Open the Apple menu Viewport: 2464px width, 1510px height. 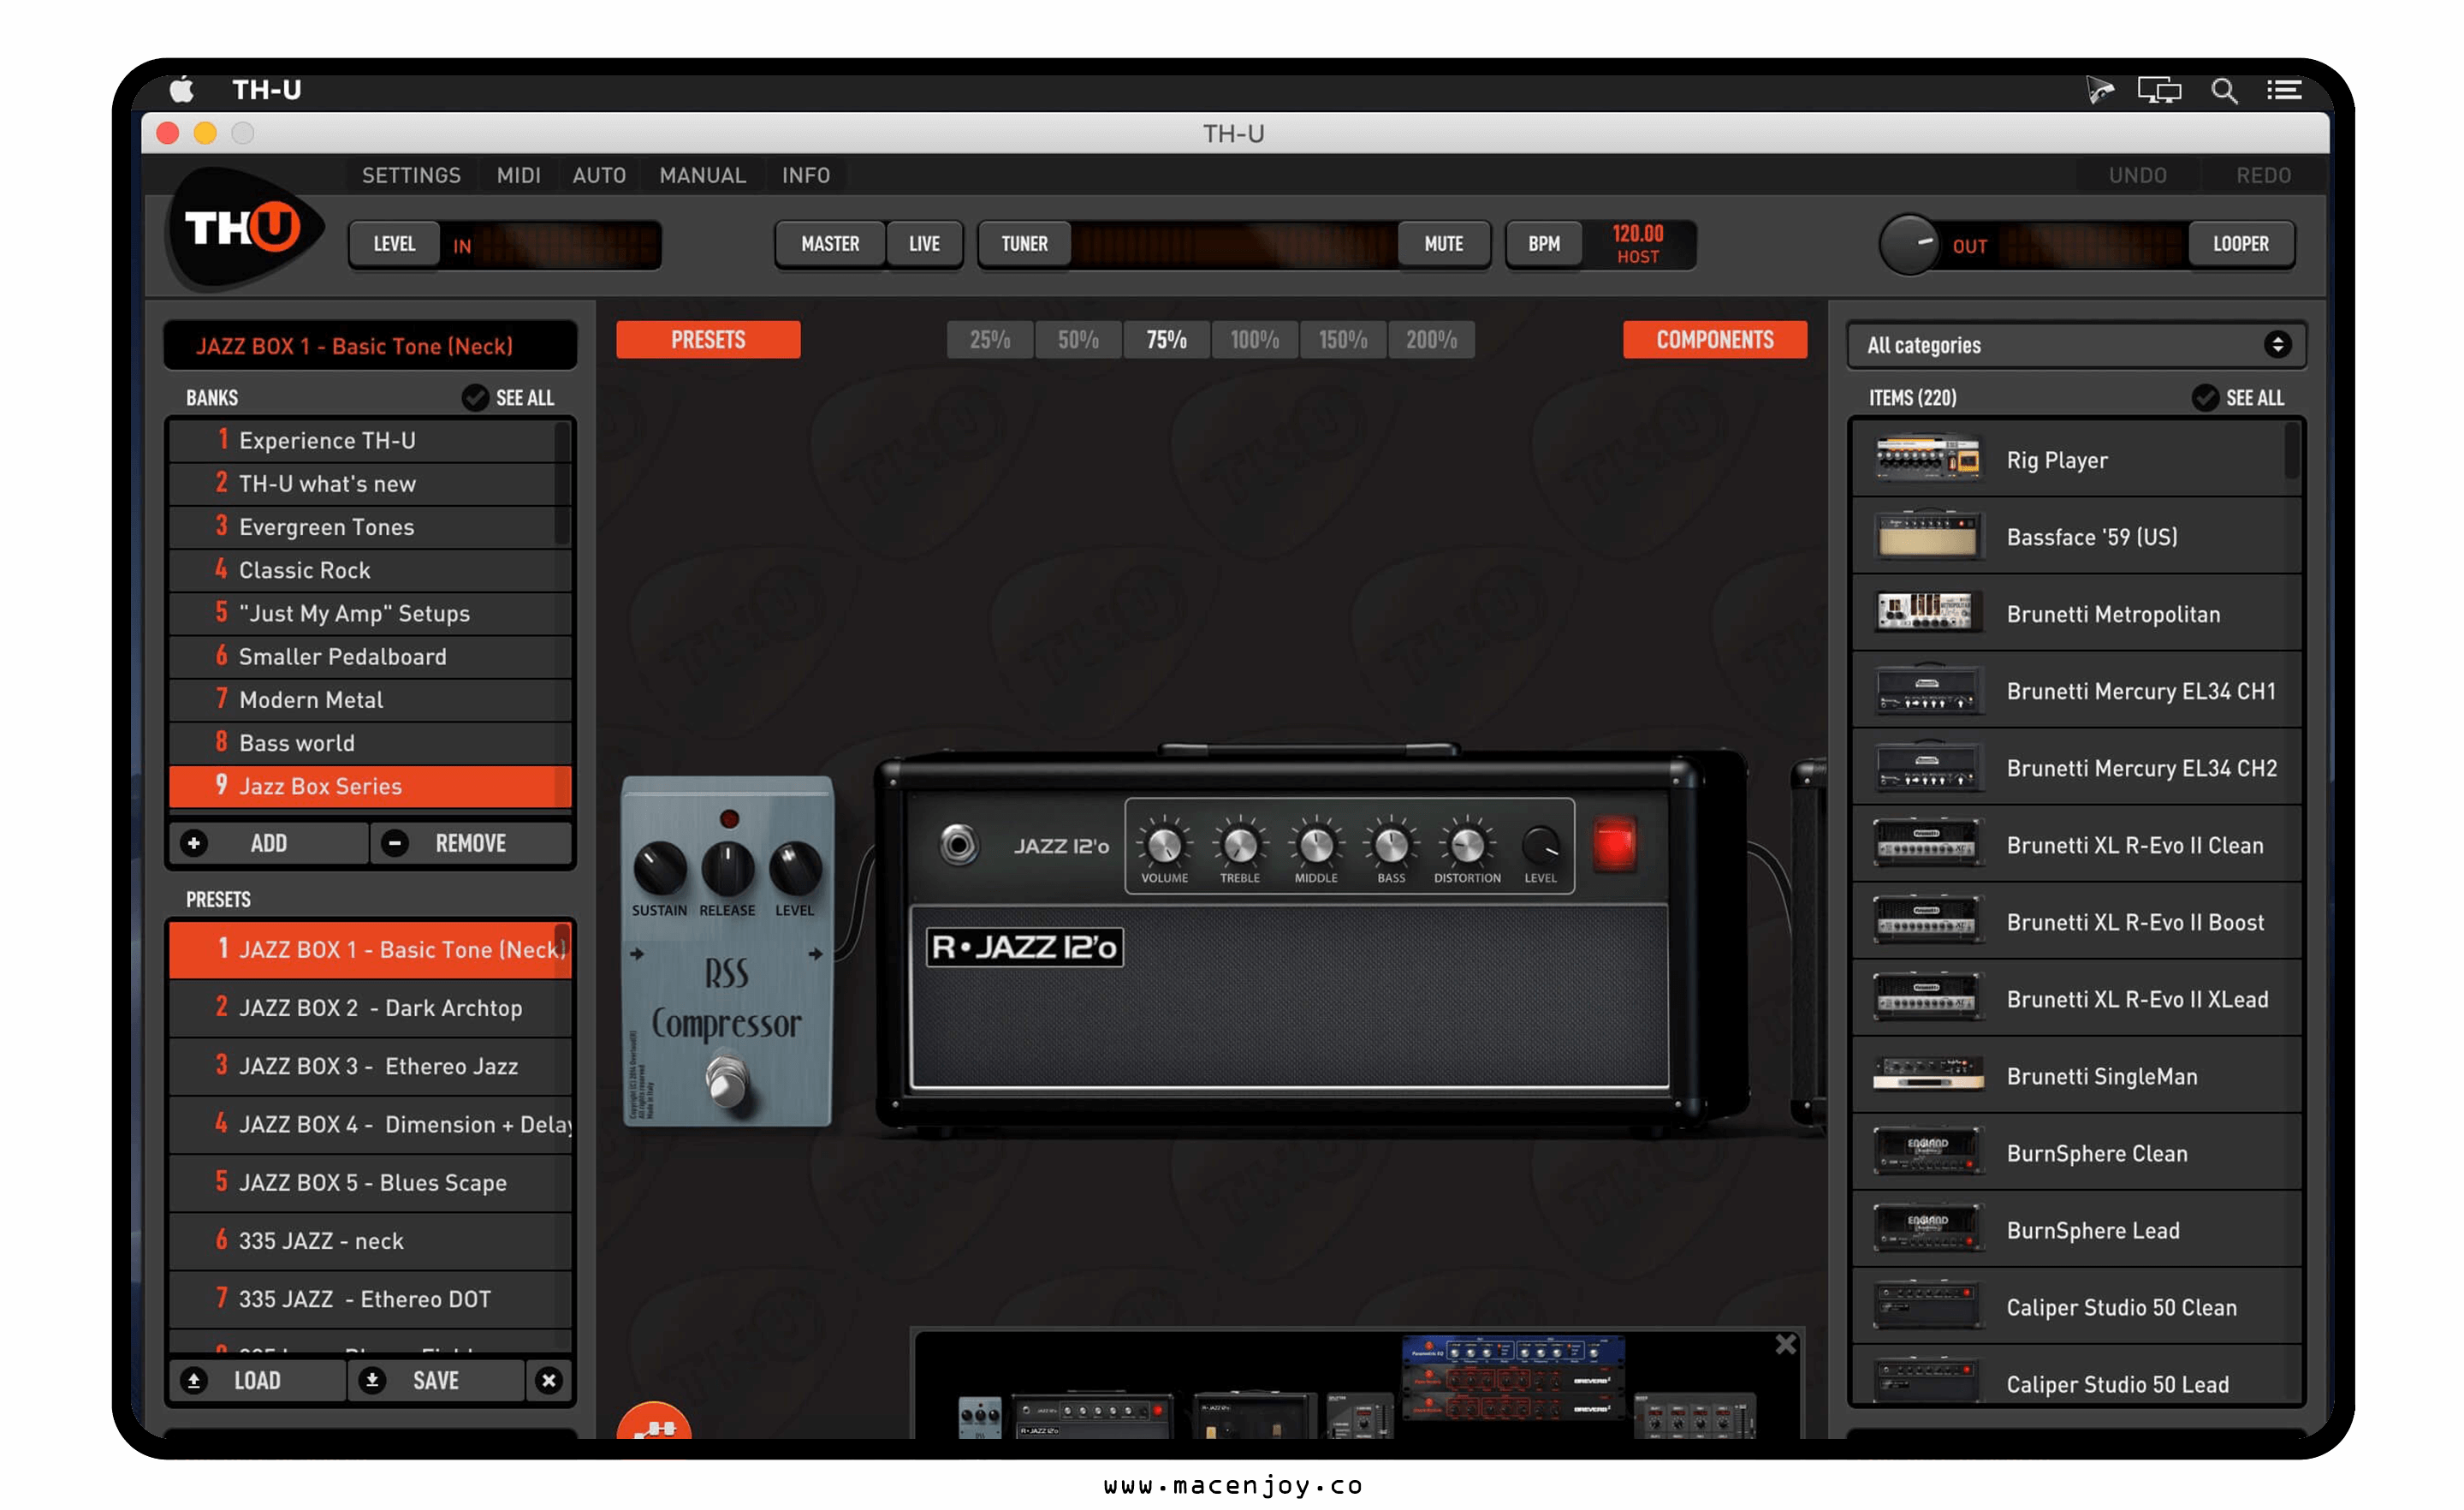click(x=181, y=89)
